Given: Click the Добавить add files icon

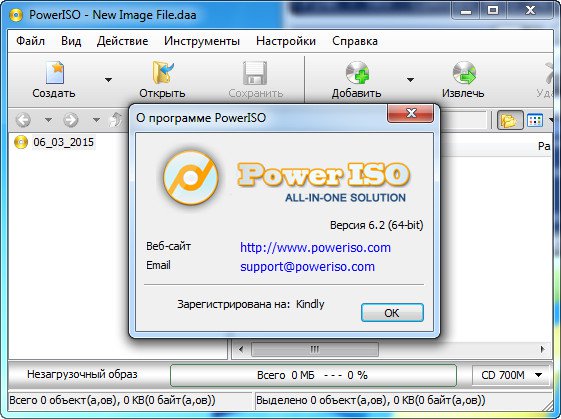Looking at the screenshot, I should [x=357, y=73].
